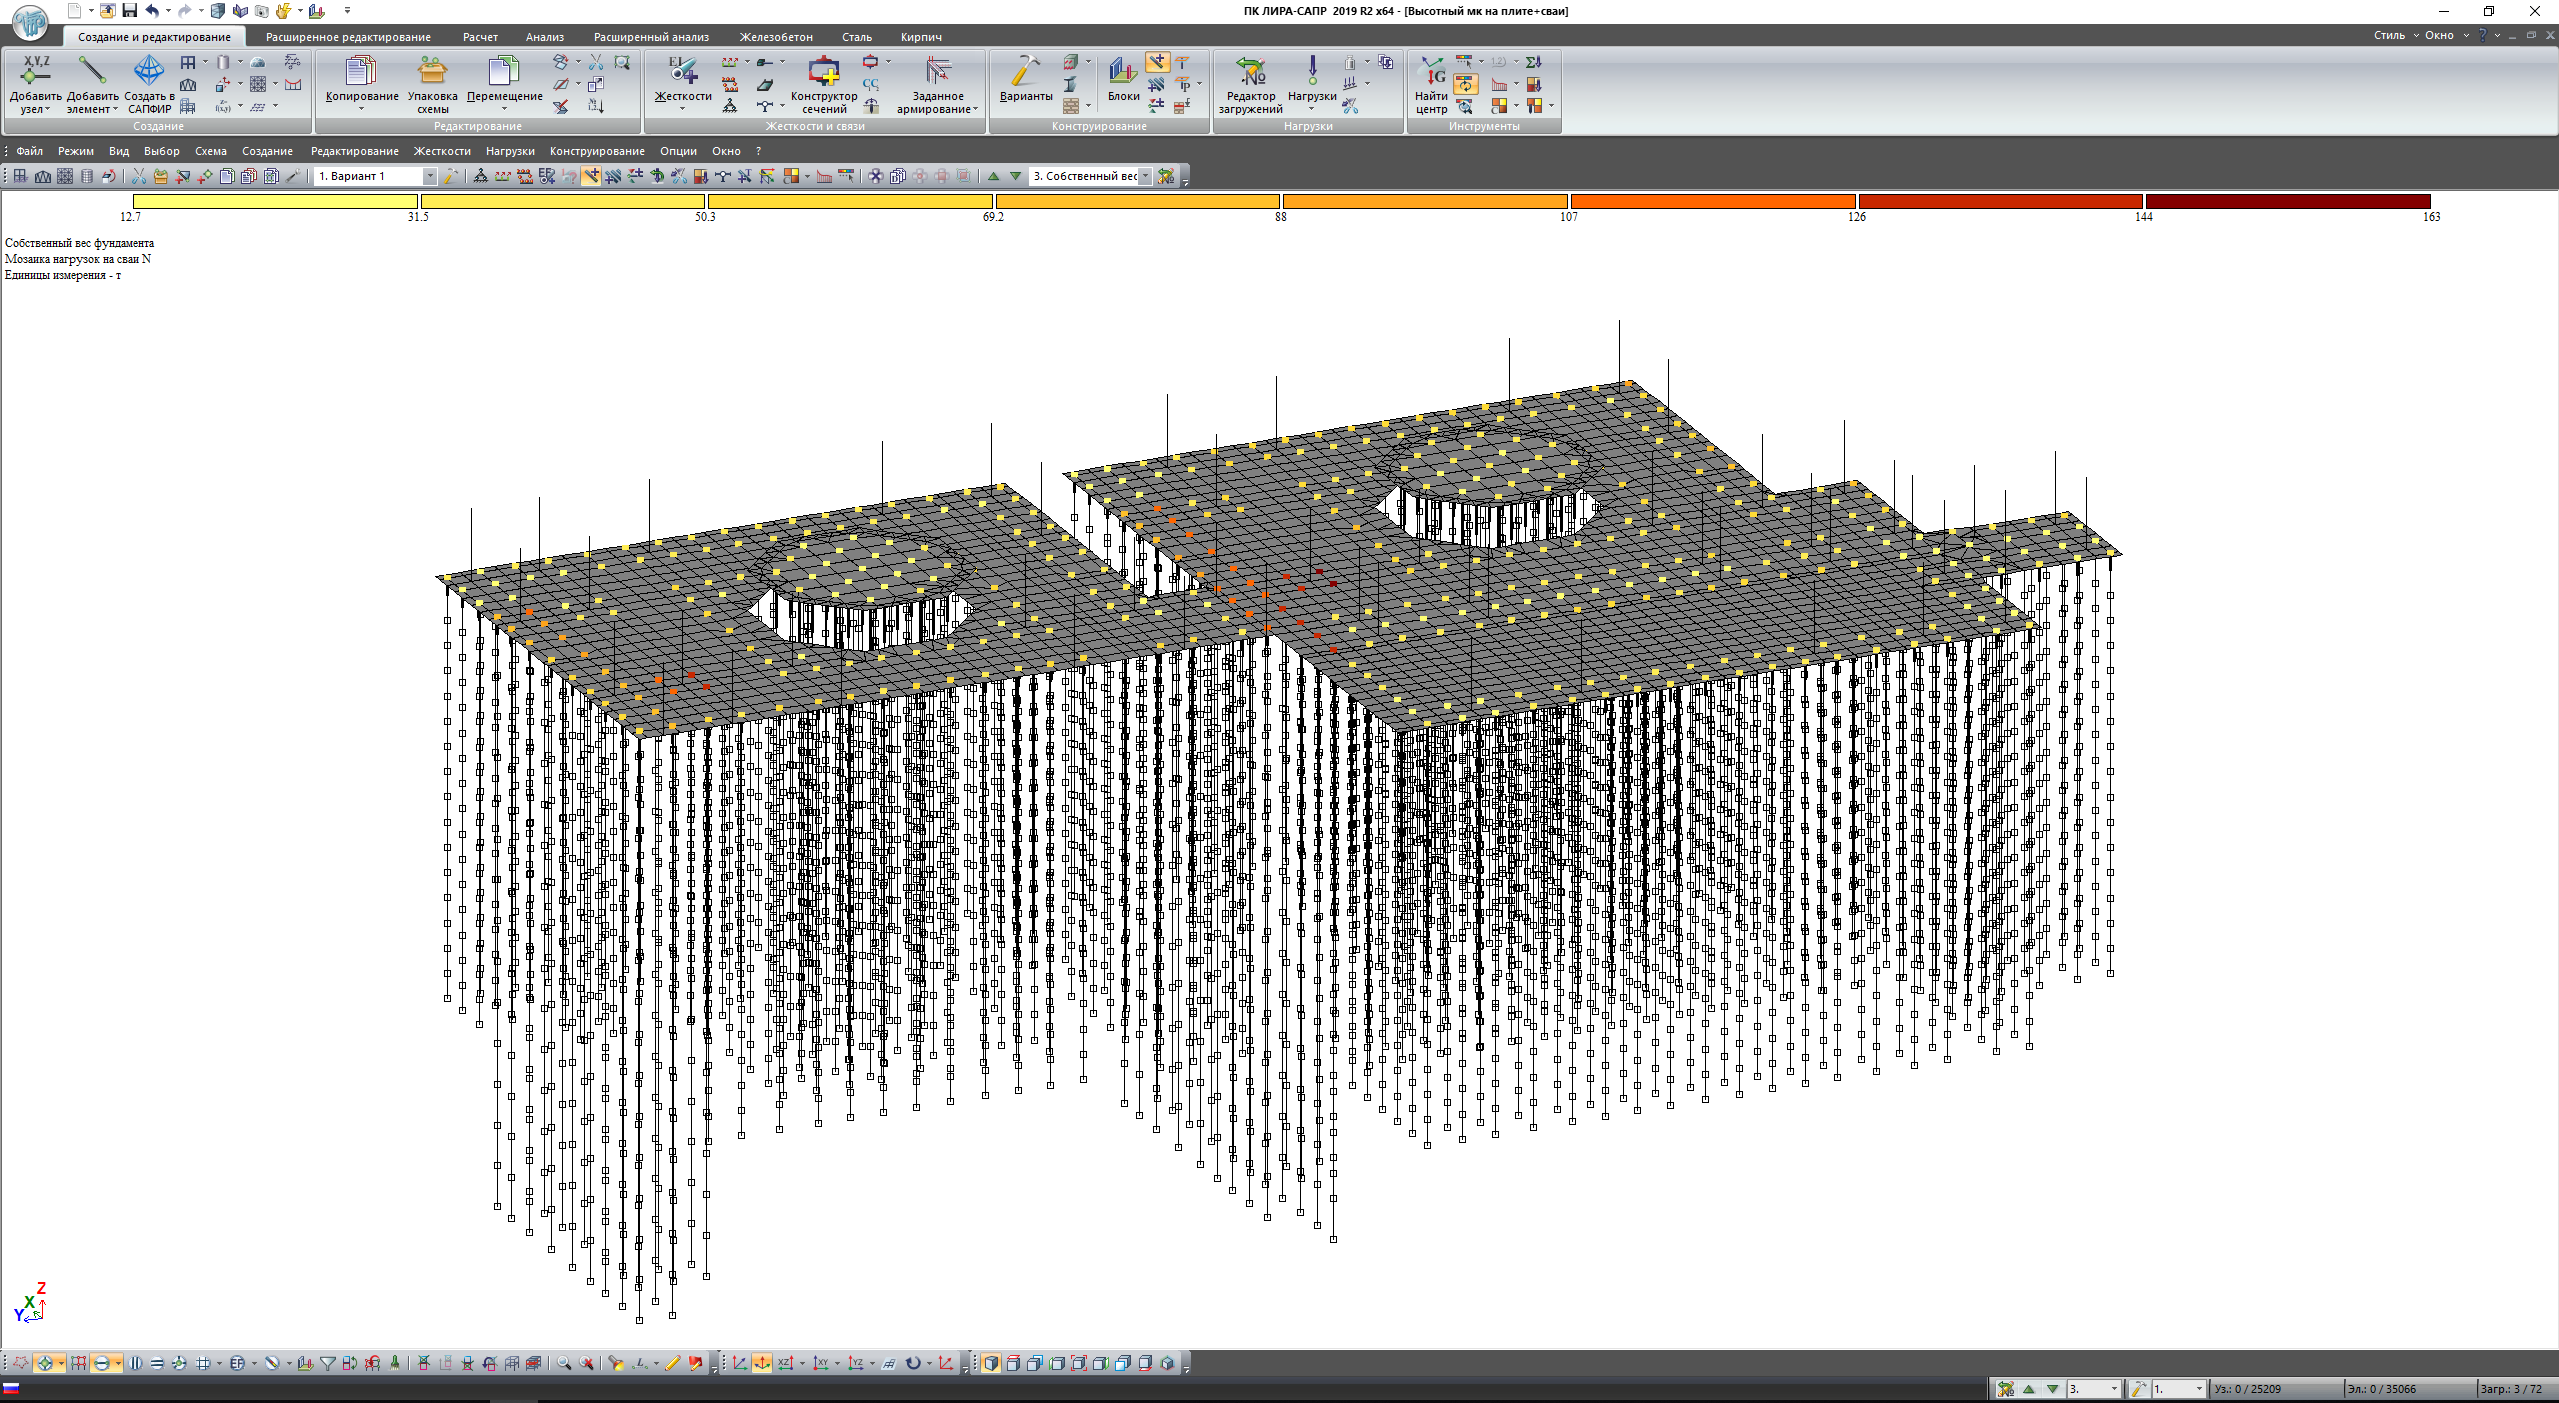This screenshot has width=2559, height=1403.
Task: Toggle the highlighted node-marking mode in bottom toolbar
Action: click(45, 1363)
